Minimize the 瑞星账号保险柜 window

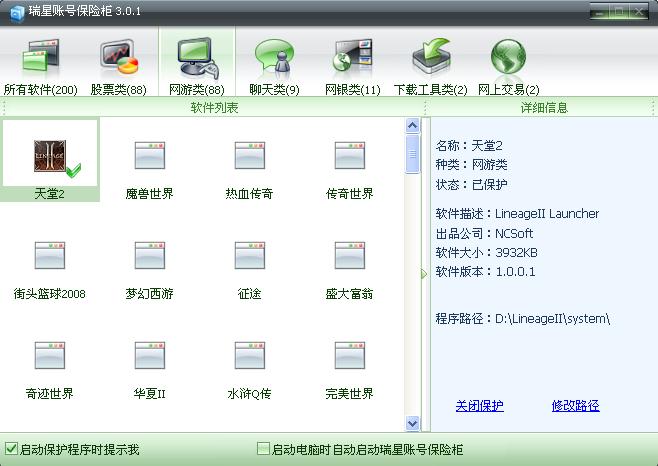(x=601, y=11)
